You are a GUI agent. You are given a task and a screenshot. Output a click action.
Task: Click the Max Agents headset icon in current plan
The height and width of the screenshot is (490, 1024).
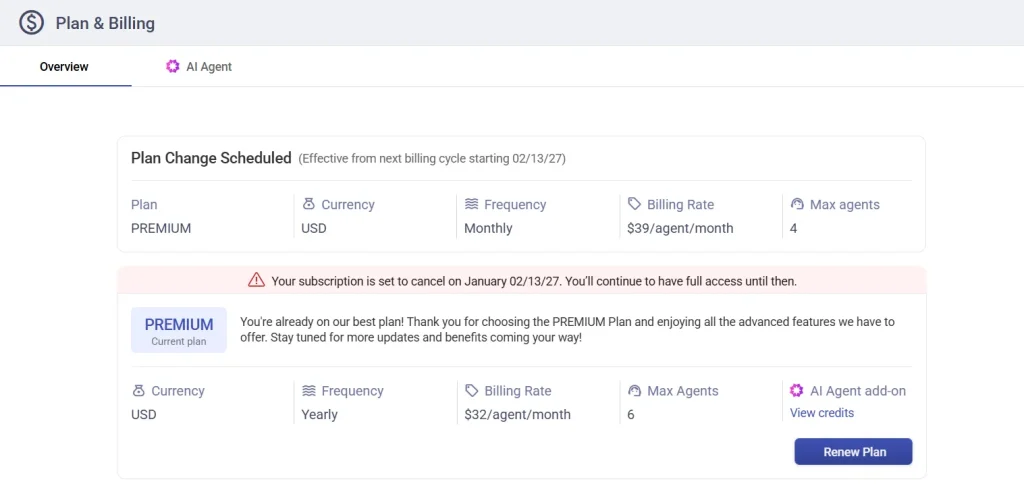(634, 391)
